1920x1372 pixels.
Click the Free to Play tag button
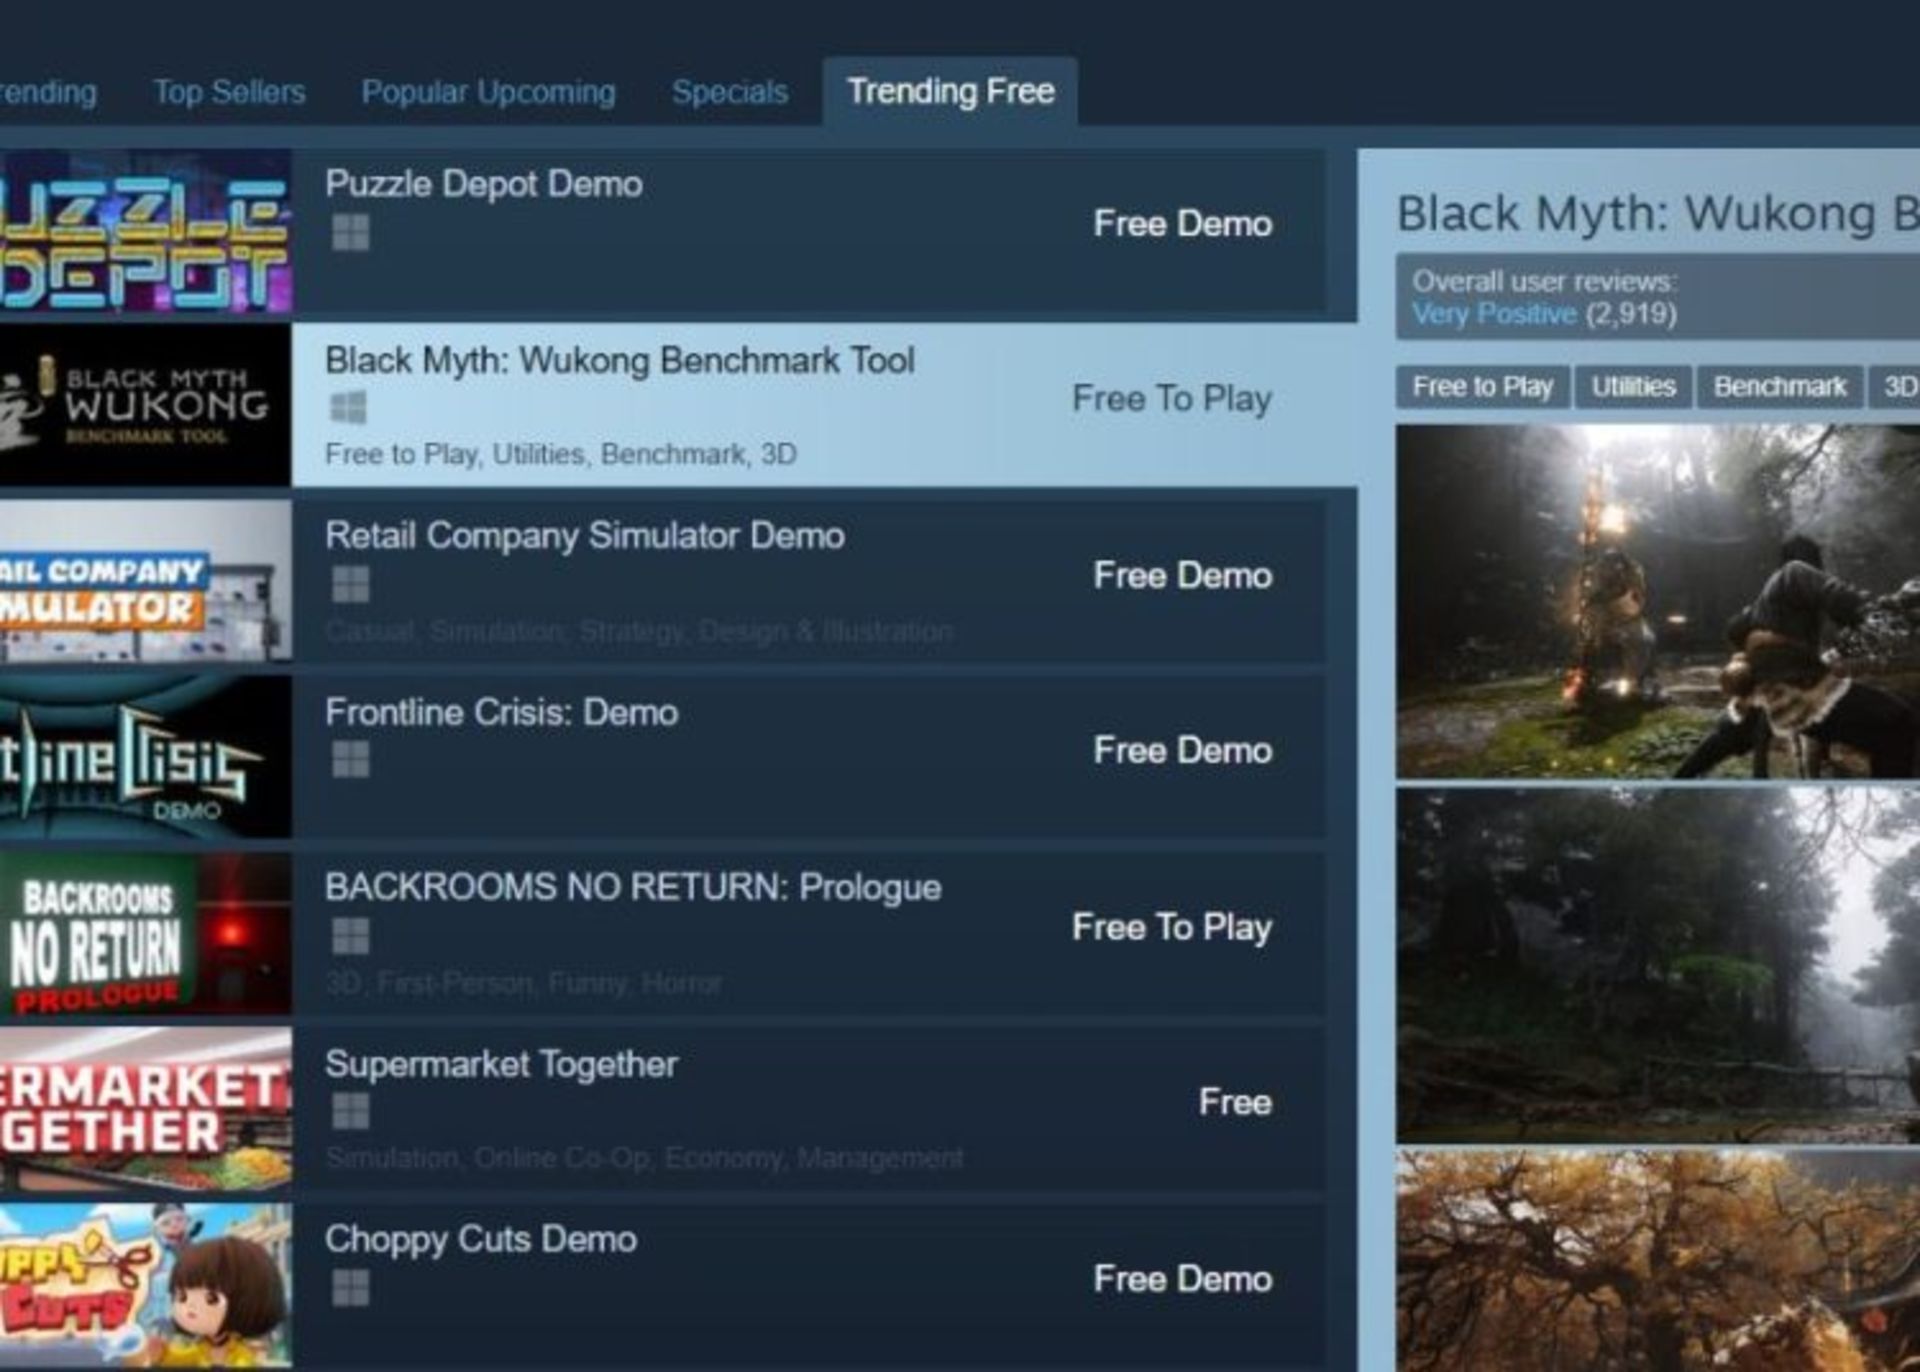(1483, 387)
